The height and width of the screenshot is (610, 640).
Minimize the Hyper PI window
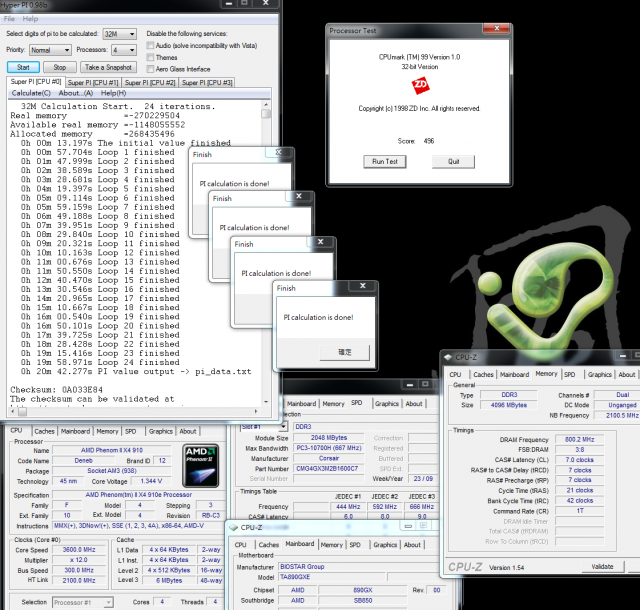coord(229,3)
